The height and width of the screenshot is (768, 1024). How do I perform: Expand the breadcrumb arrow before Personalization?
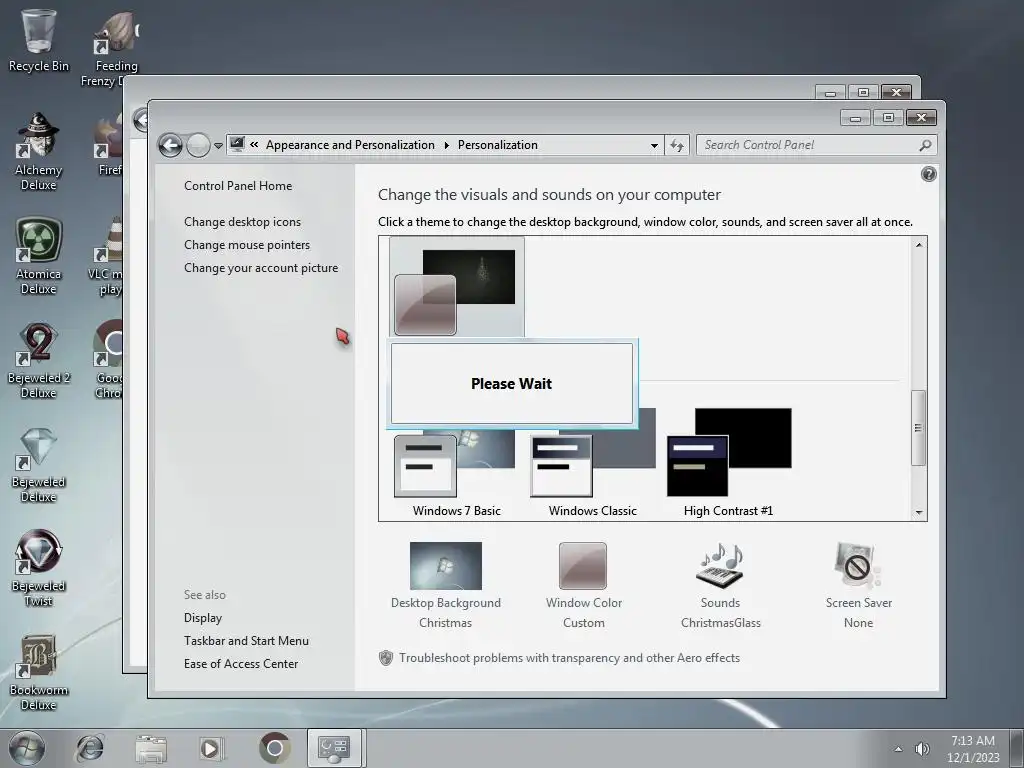pos(447,145)
